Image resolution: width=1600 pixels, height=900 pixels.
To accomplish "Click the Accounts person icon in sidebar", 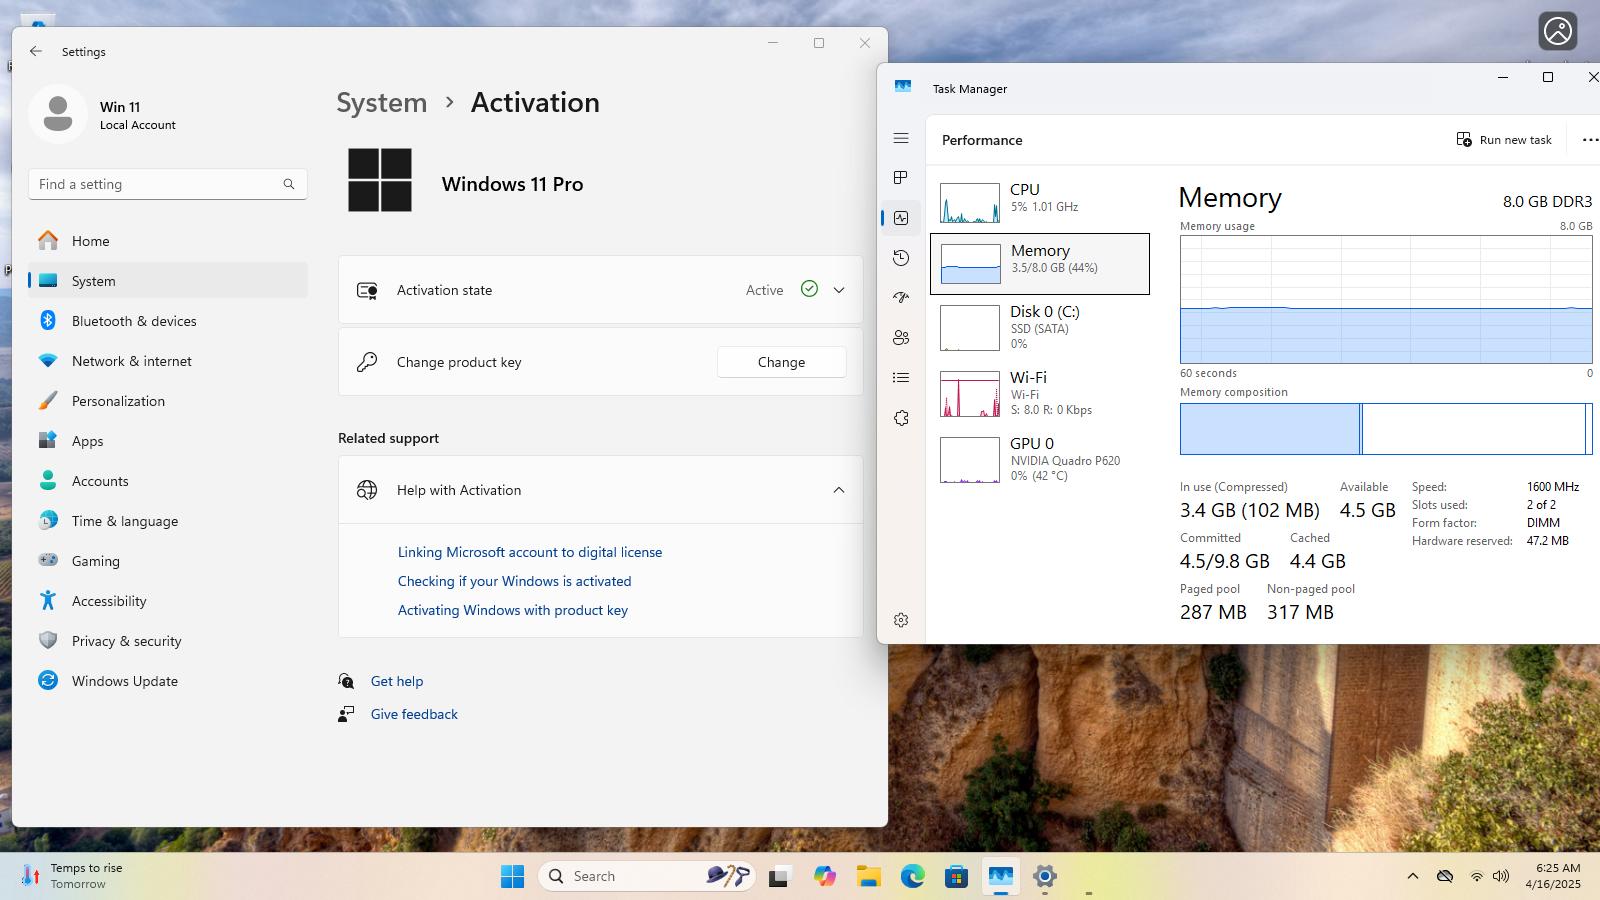I will pyautogui.click(x=48, y=480).
